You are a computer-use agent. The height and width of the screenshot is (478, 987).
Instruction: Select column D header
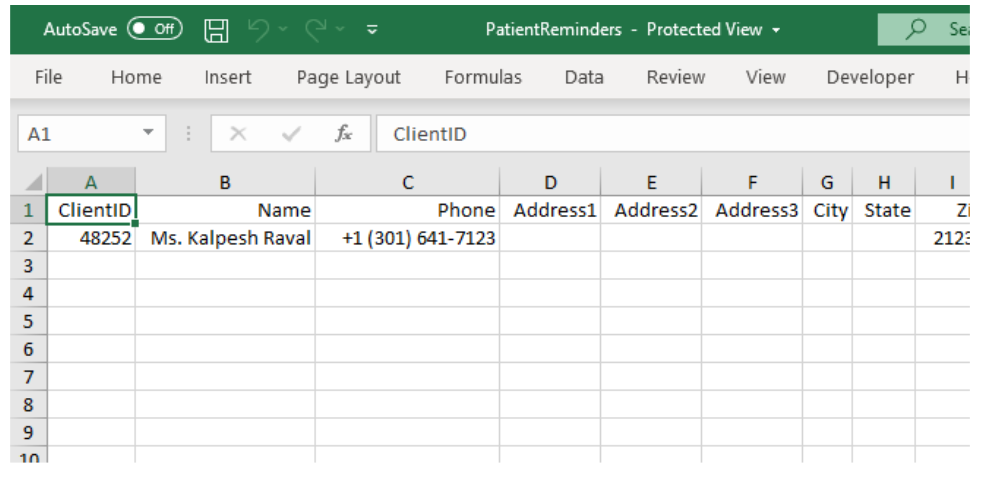tap(550, 183)
